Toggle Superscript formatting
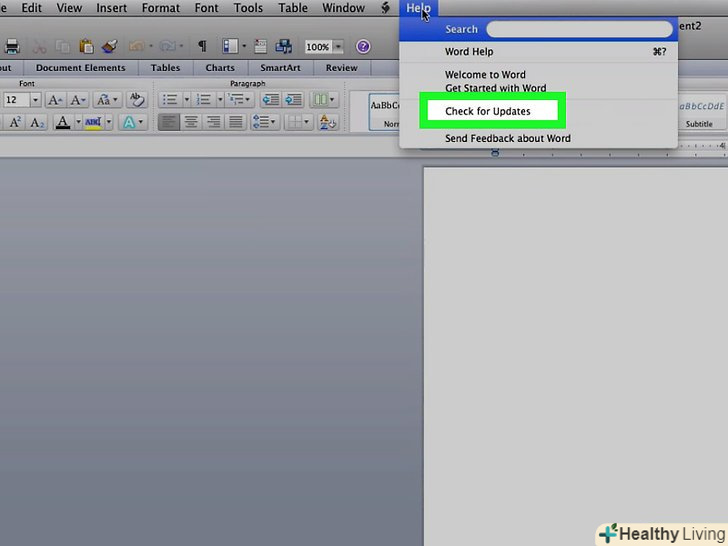Screen dimensions: 728x546 (x=15, y=123)
